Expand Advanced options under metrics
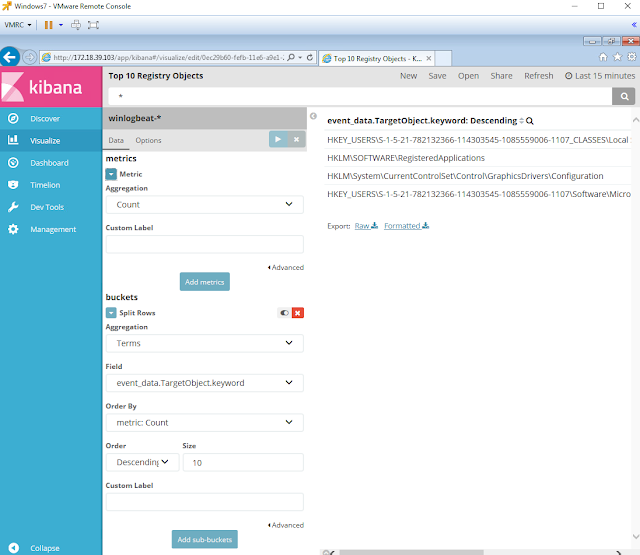This screenshot has width=640, height=555. pos(286,267)
